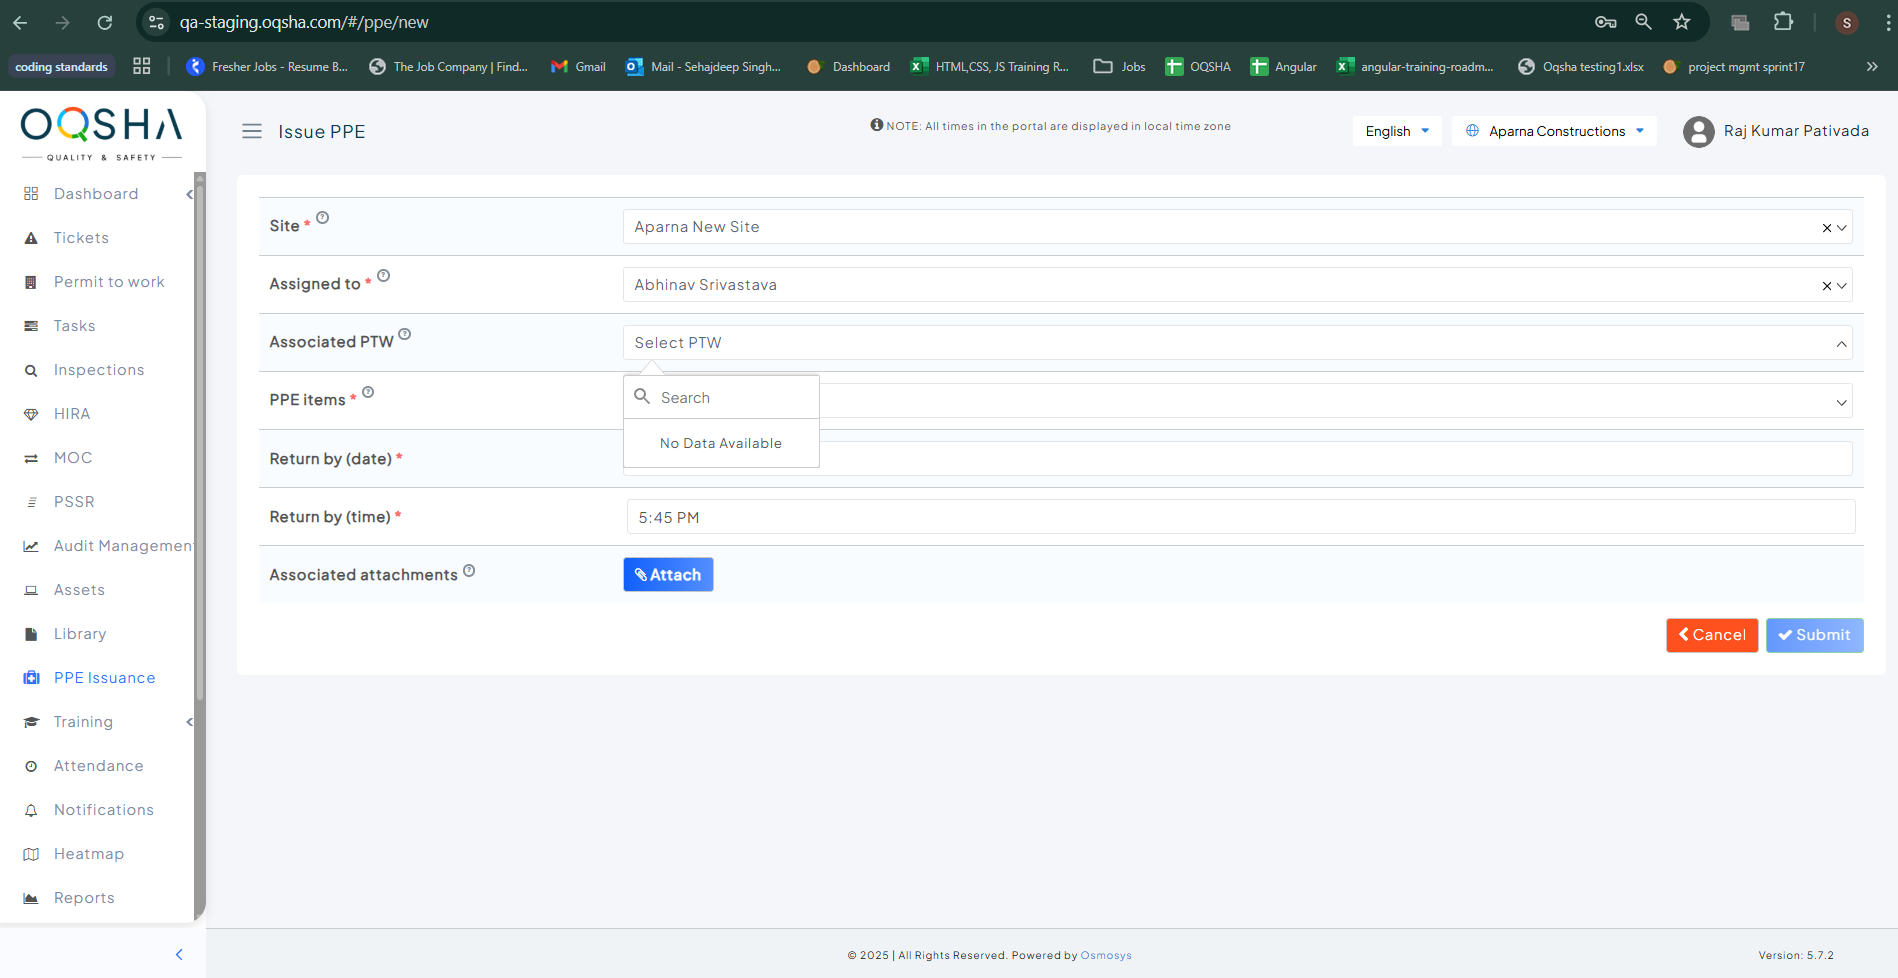Reload the page using browser refresh icon
The image size is (1898, 978).
105,22
